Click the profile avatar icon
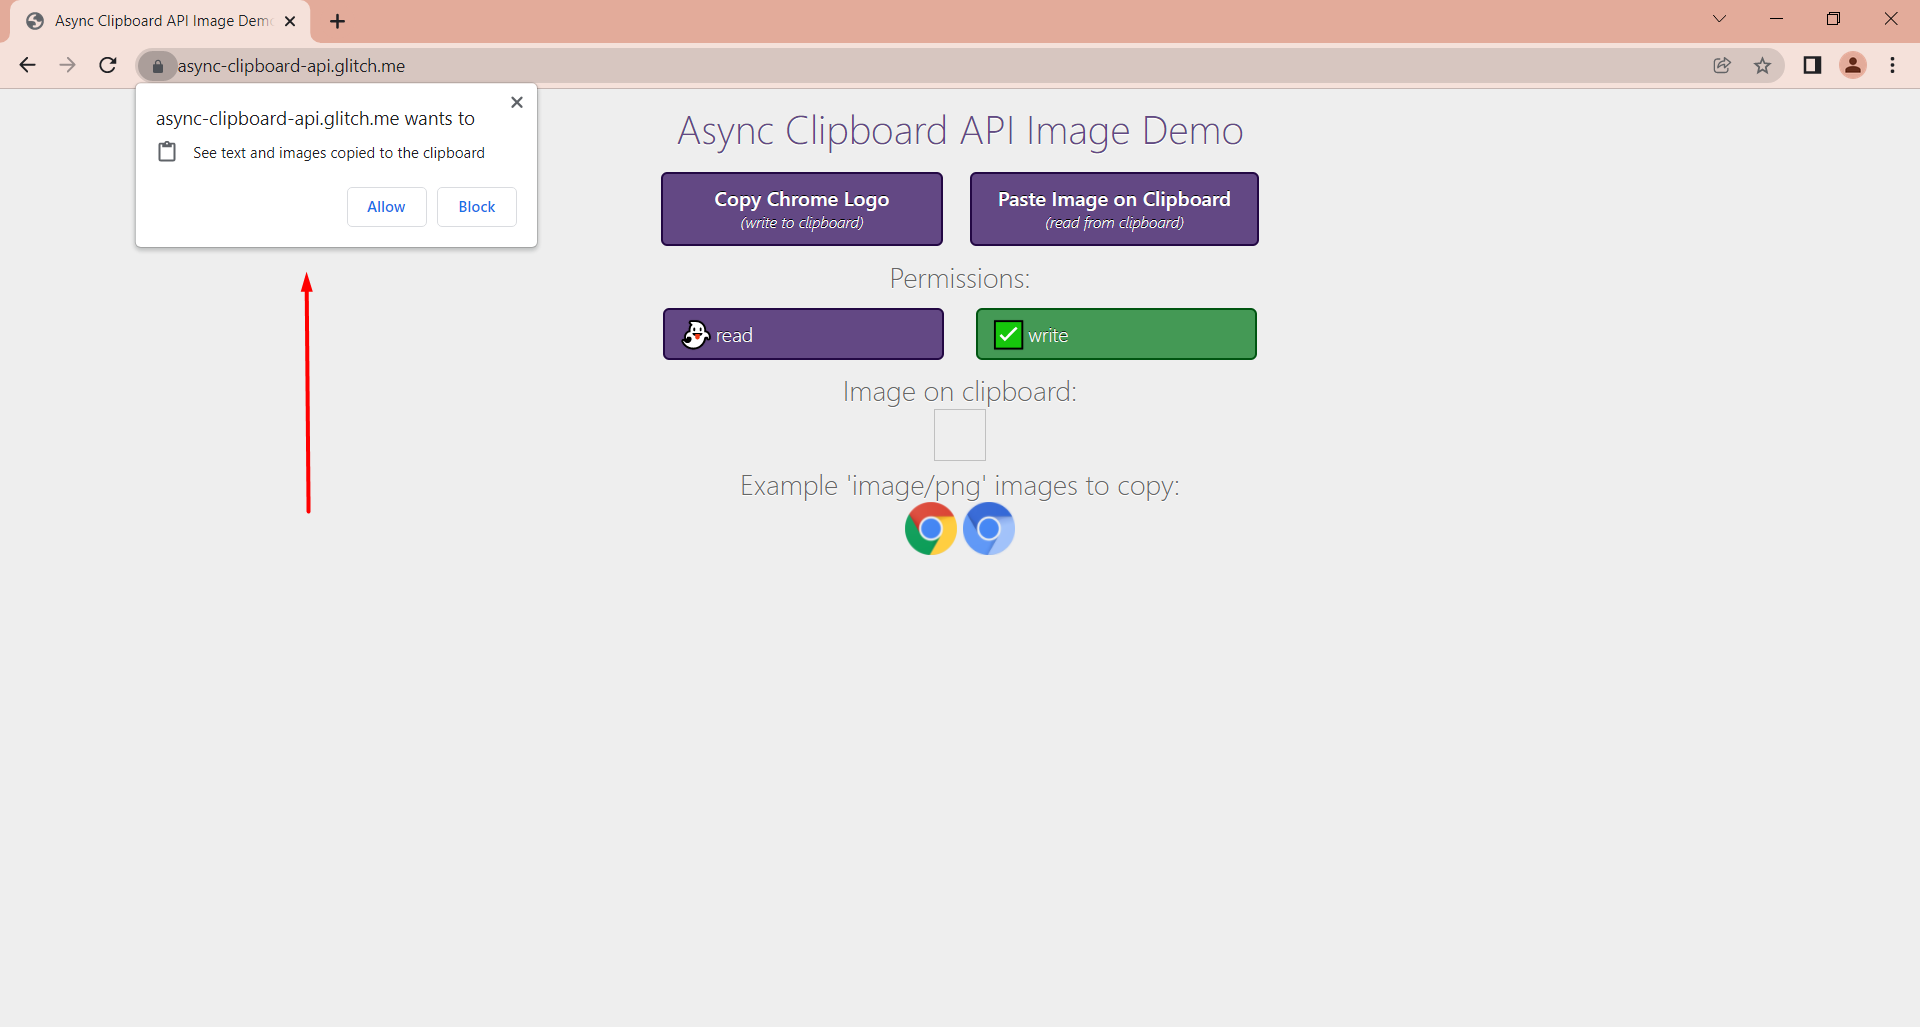The width and height of the screenshot is (1920, 1027). pyautogui.click(x=1853, y=65)
